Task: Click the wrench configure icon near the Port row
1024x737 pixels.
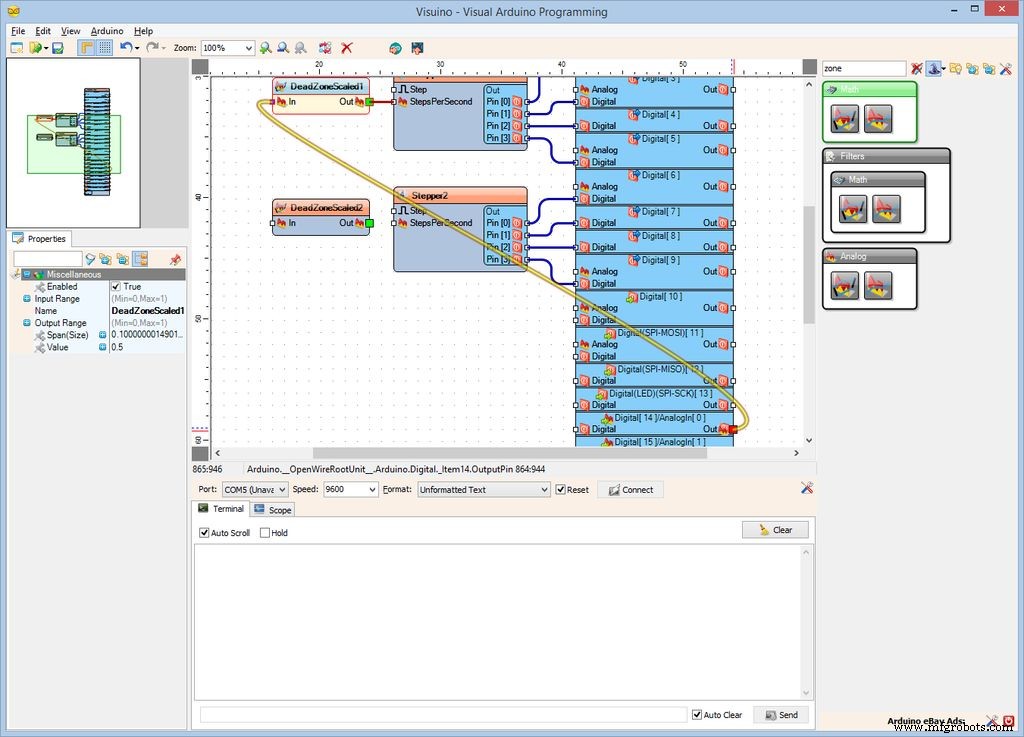Action: (x=807, y=489)
